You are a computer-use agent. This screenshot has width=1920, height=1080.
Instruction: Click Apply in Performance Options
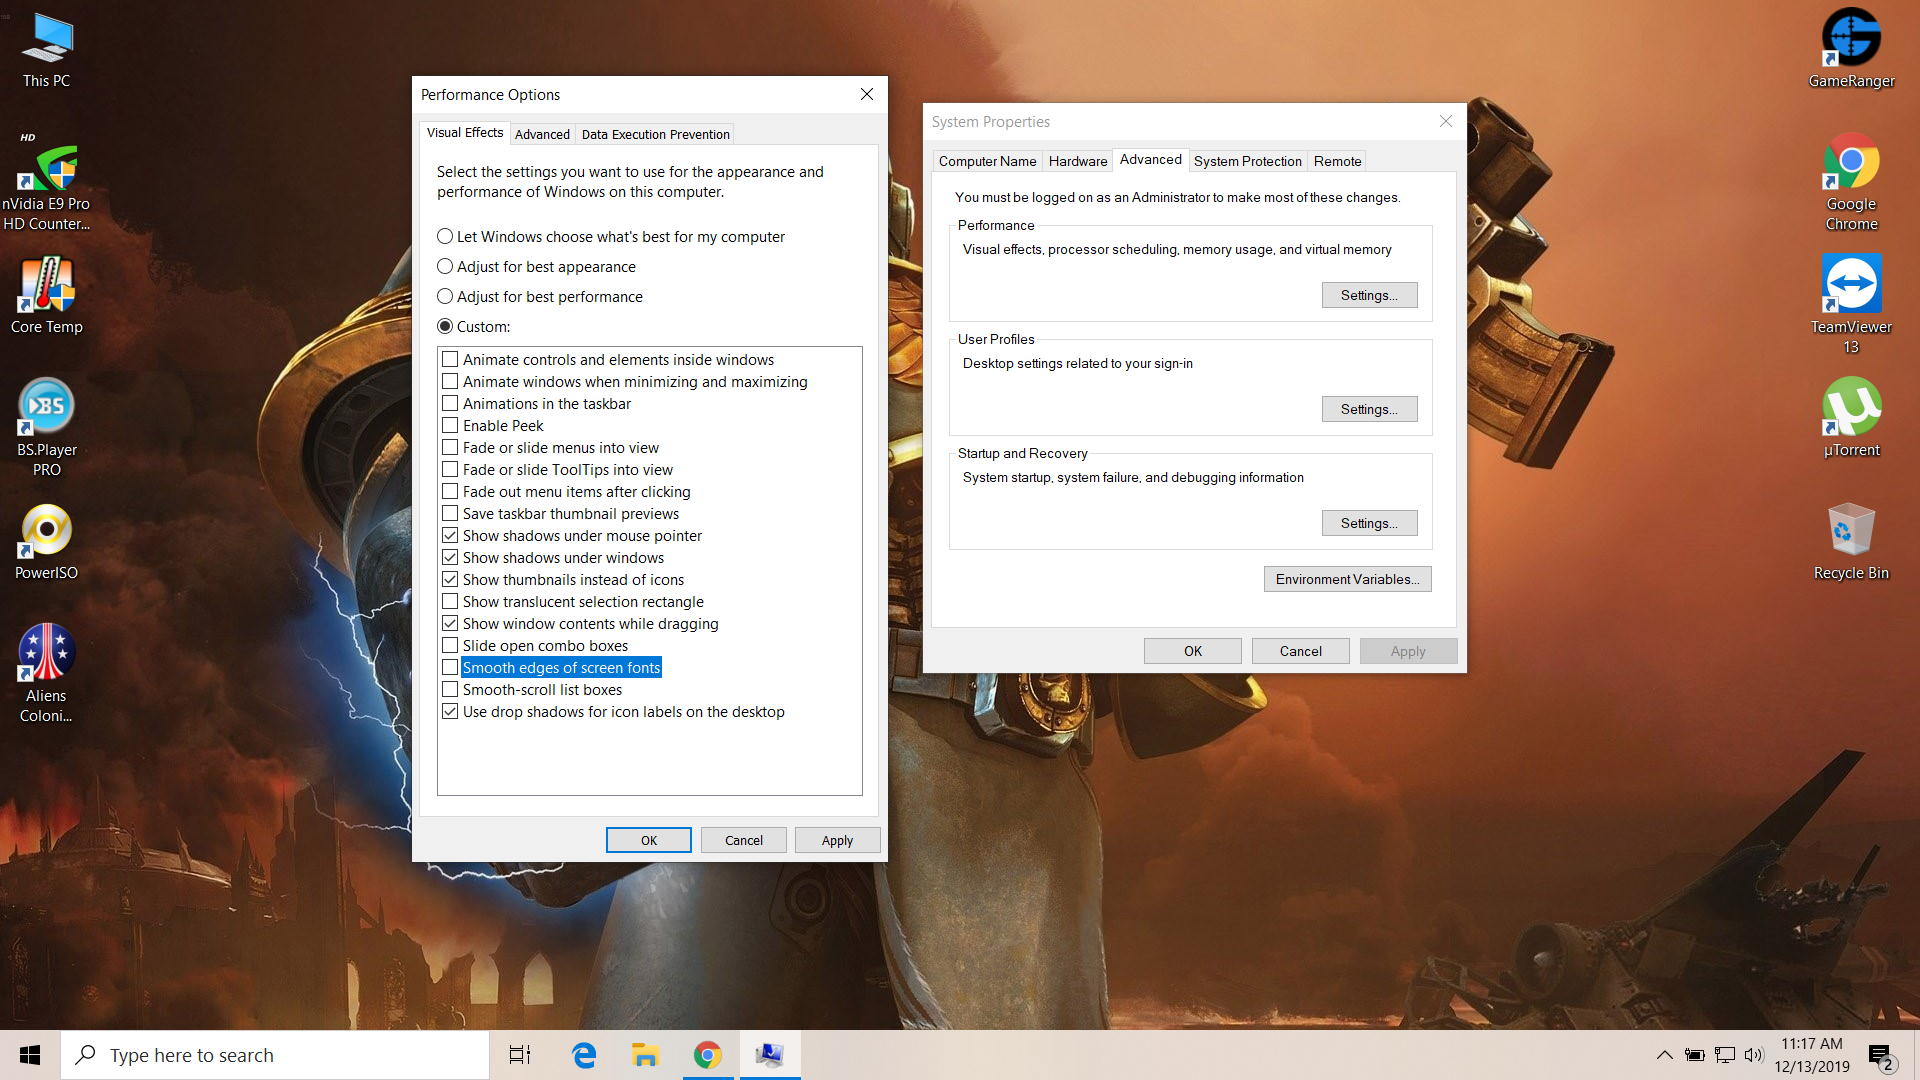tap(837, 840)
